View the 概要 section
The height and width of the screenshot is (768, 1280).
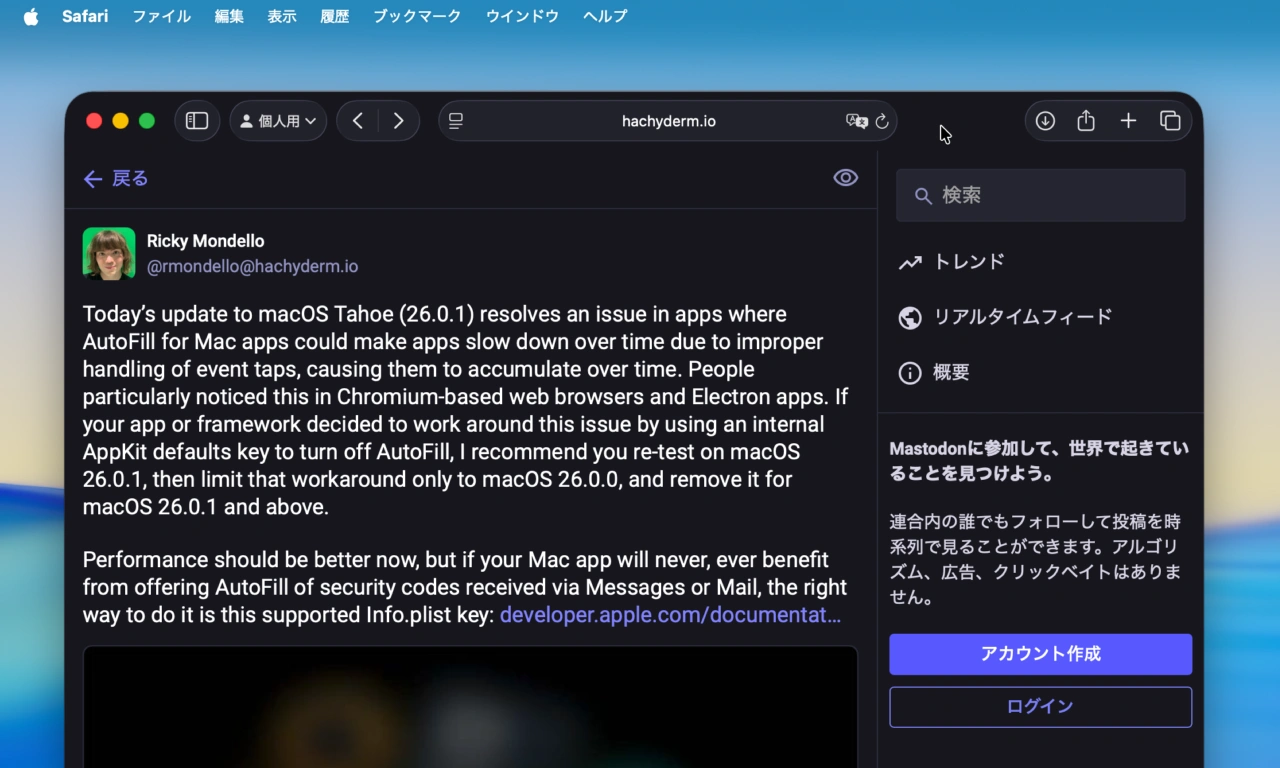(x=951, y=372)
